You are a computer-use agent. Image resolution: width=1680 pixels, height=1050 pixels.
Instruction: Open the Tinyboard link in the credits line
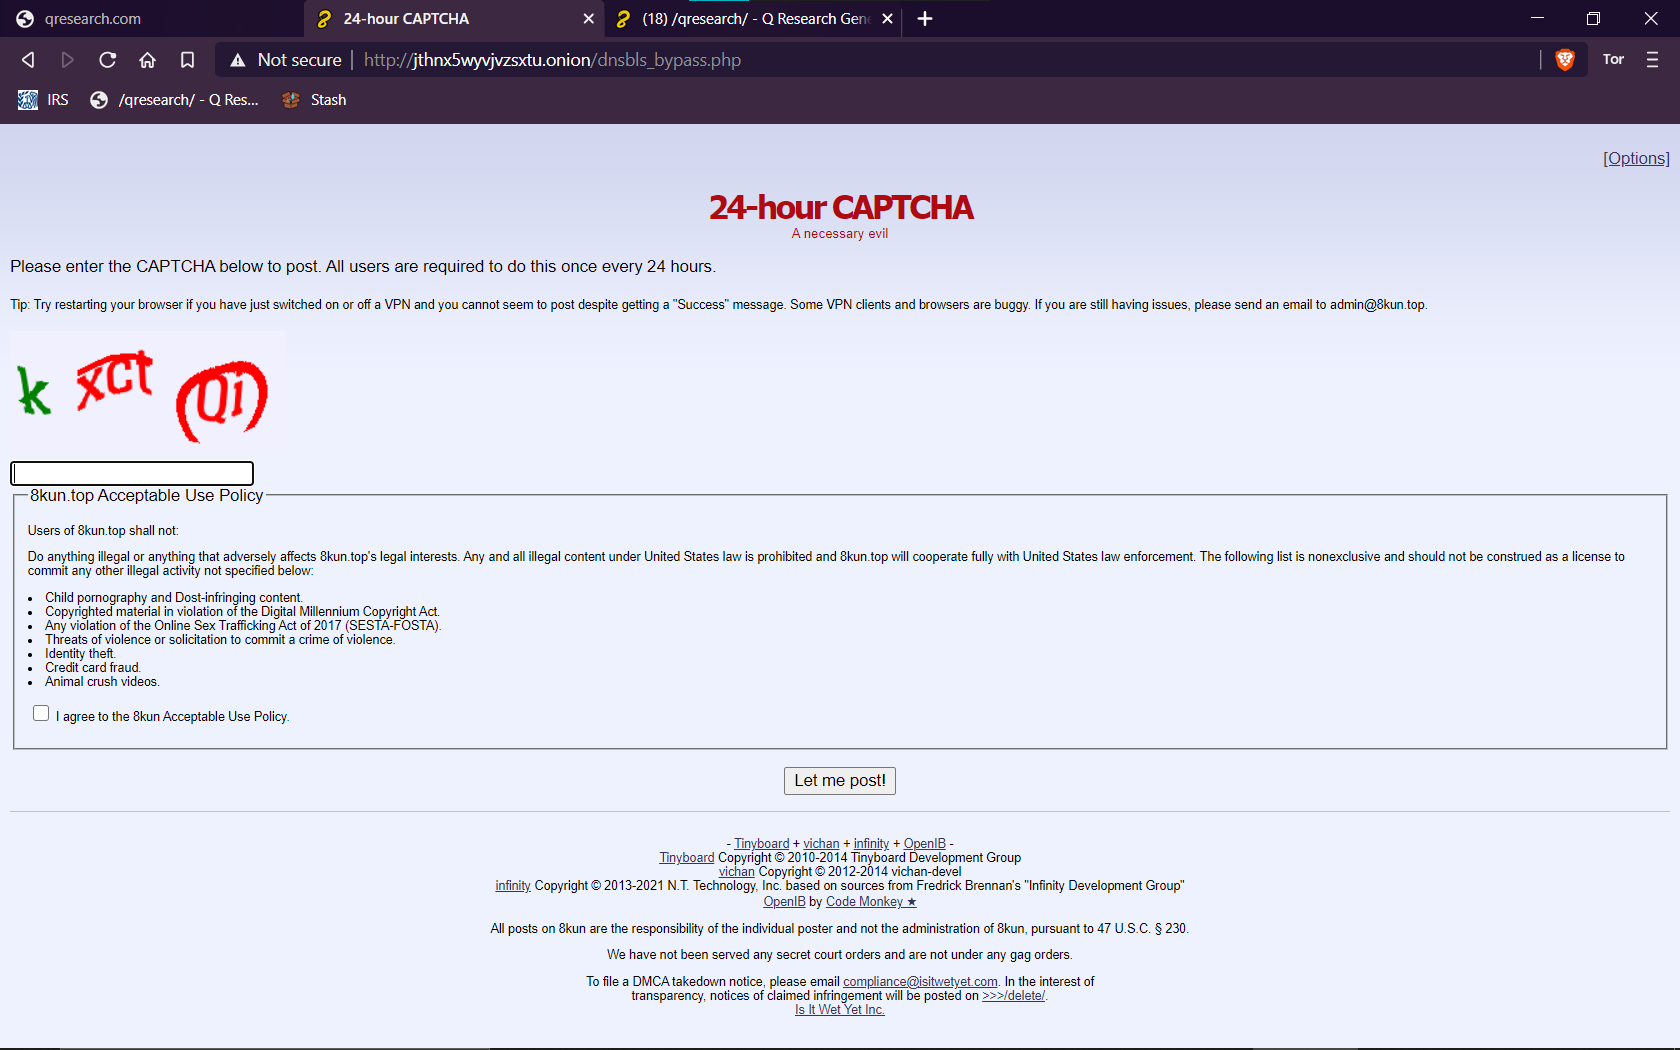tap(761, 844)
